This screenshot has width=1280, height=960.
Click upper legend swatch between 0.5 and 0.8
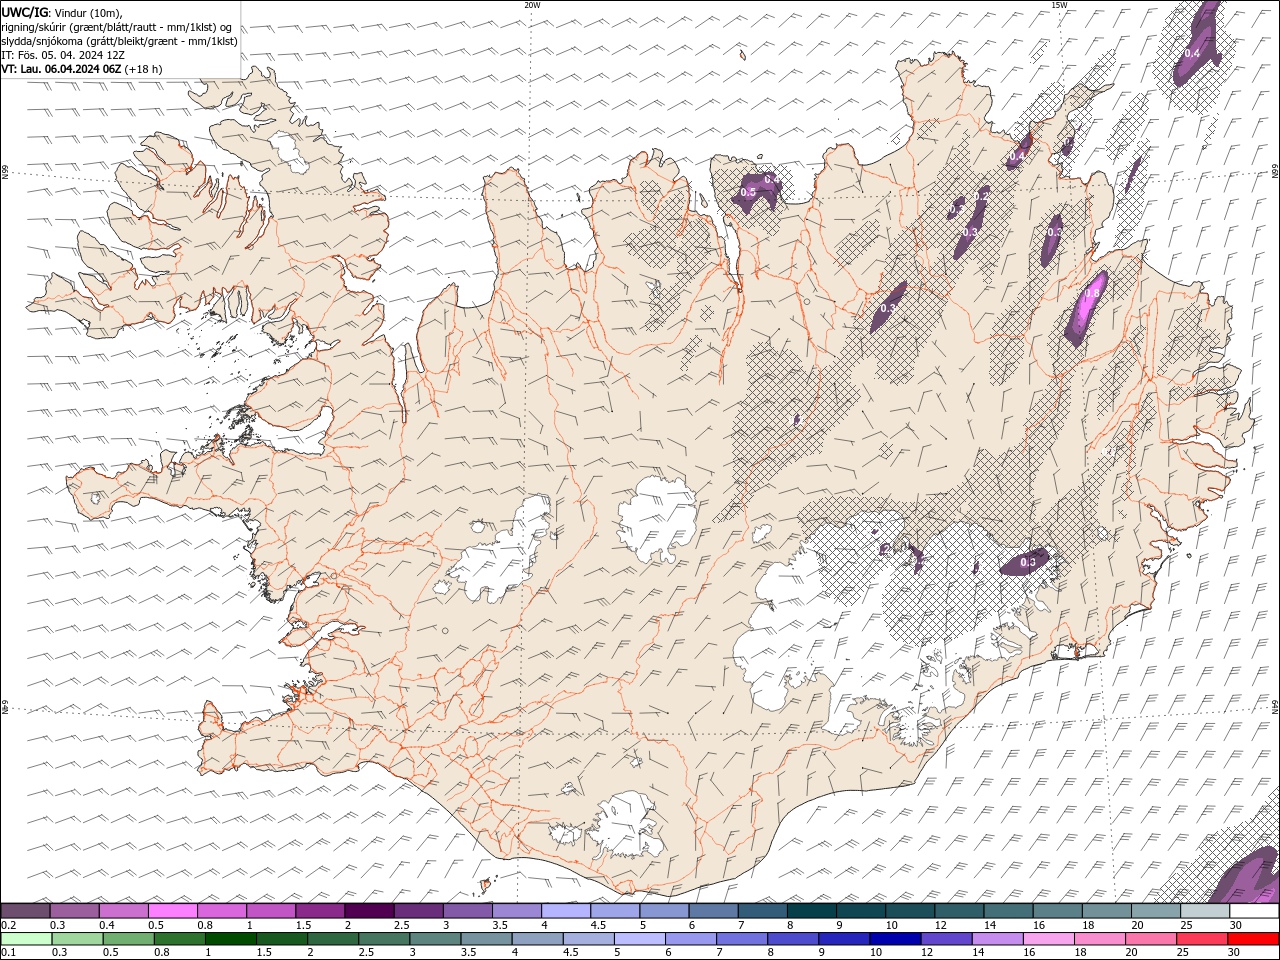(172, 910)
